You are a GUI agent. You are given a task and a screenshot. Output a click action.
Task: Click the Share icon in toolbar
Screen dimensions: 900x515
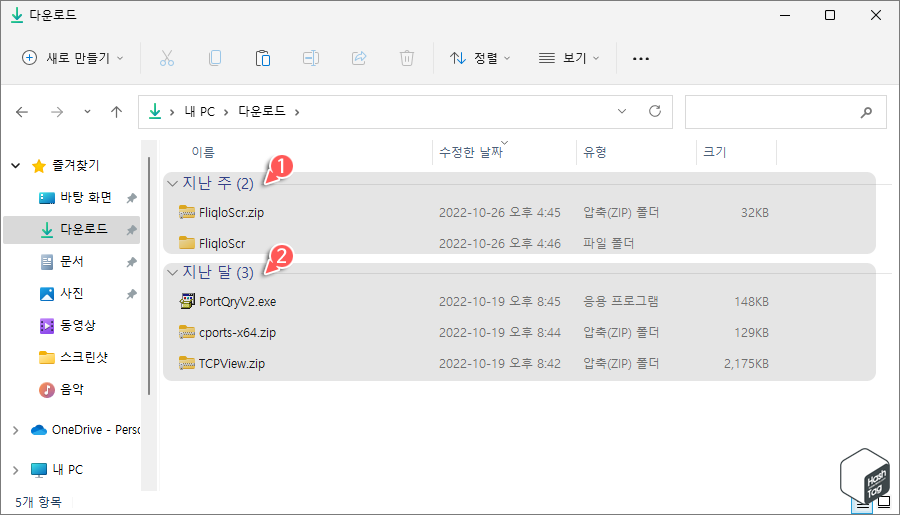359,58
